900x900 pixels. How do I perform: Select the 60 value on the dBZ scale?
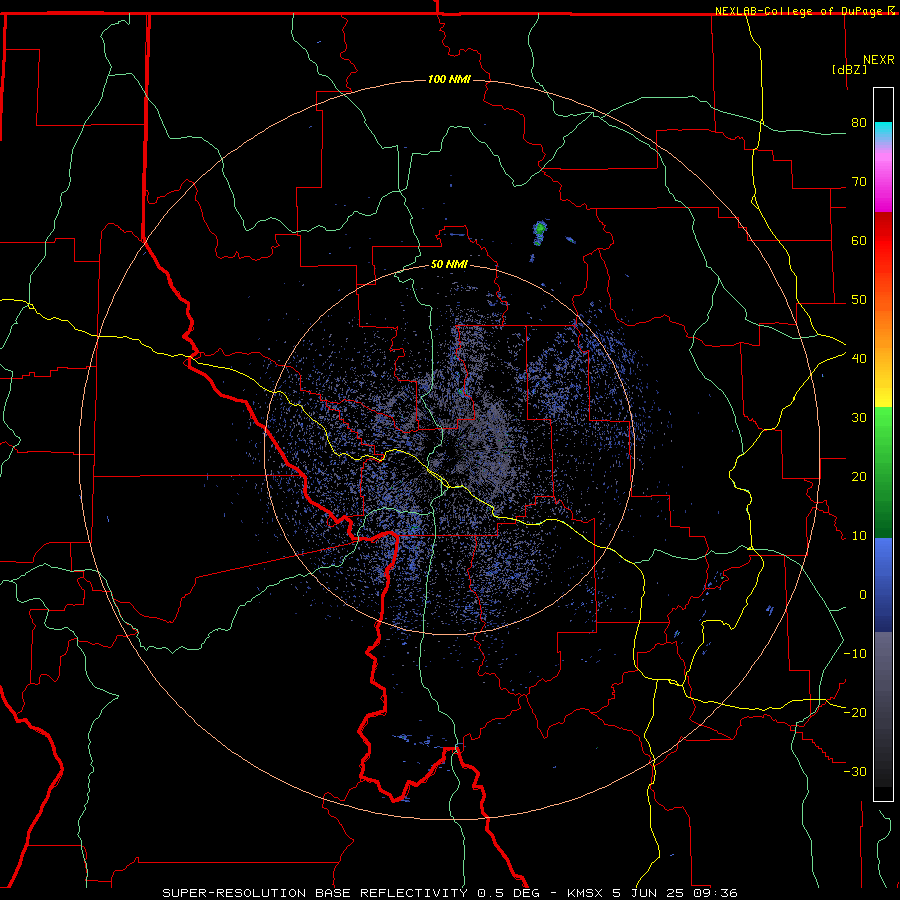(x=859, y=240)
